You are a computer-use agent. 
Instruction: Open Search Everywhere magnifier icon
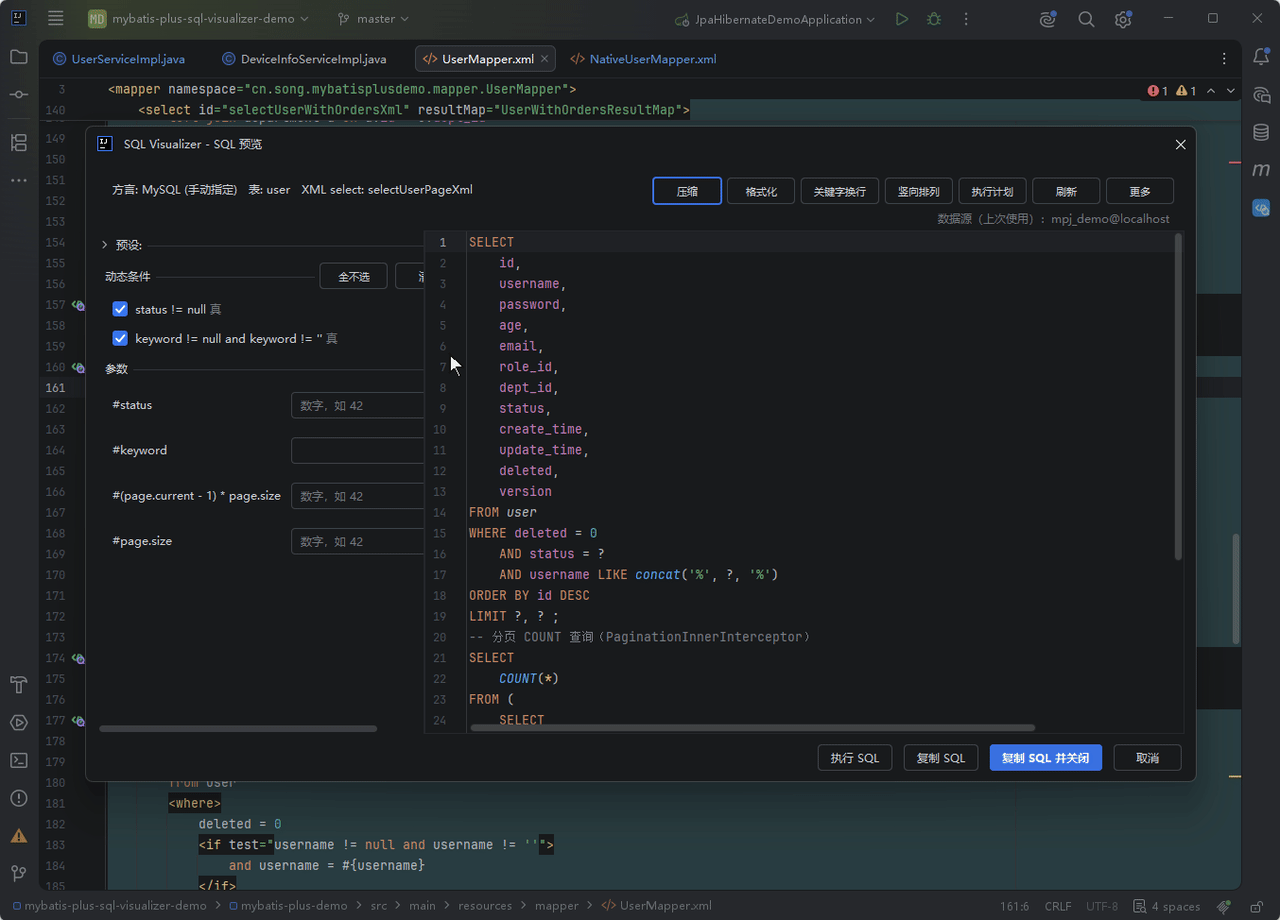click(x=1086, y=19)
